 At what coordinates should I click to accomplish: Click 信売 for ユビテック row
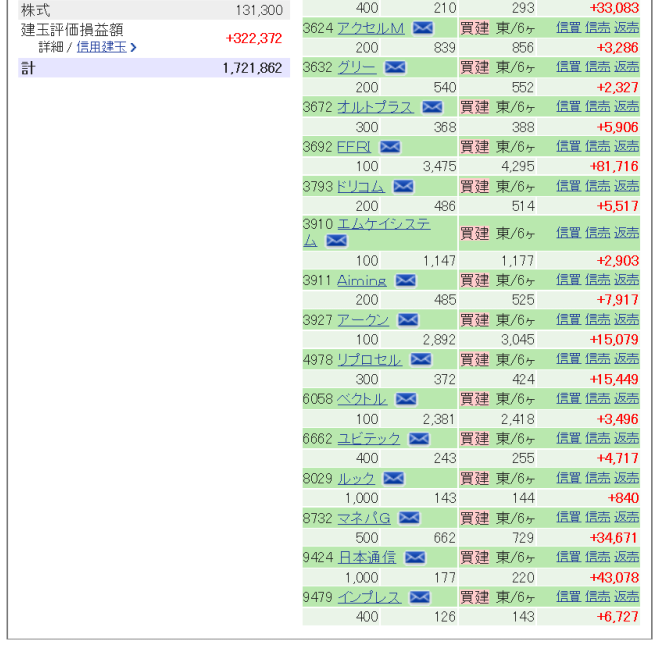(x=597, y=438)
